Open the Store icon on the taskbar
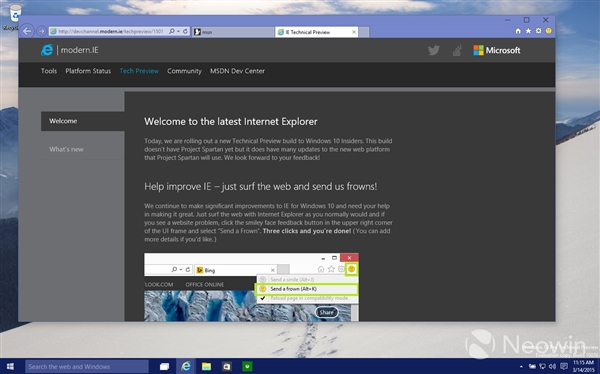This screenshot has width=600, height=374. (x=227, y=366)
